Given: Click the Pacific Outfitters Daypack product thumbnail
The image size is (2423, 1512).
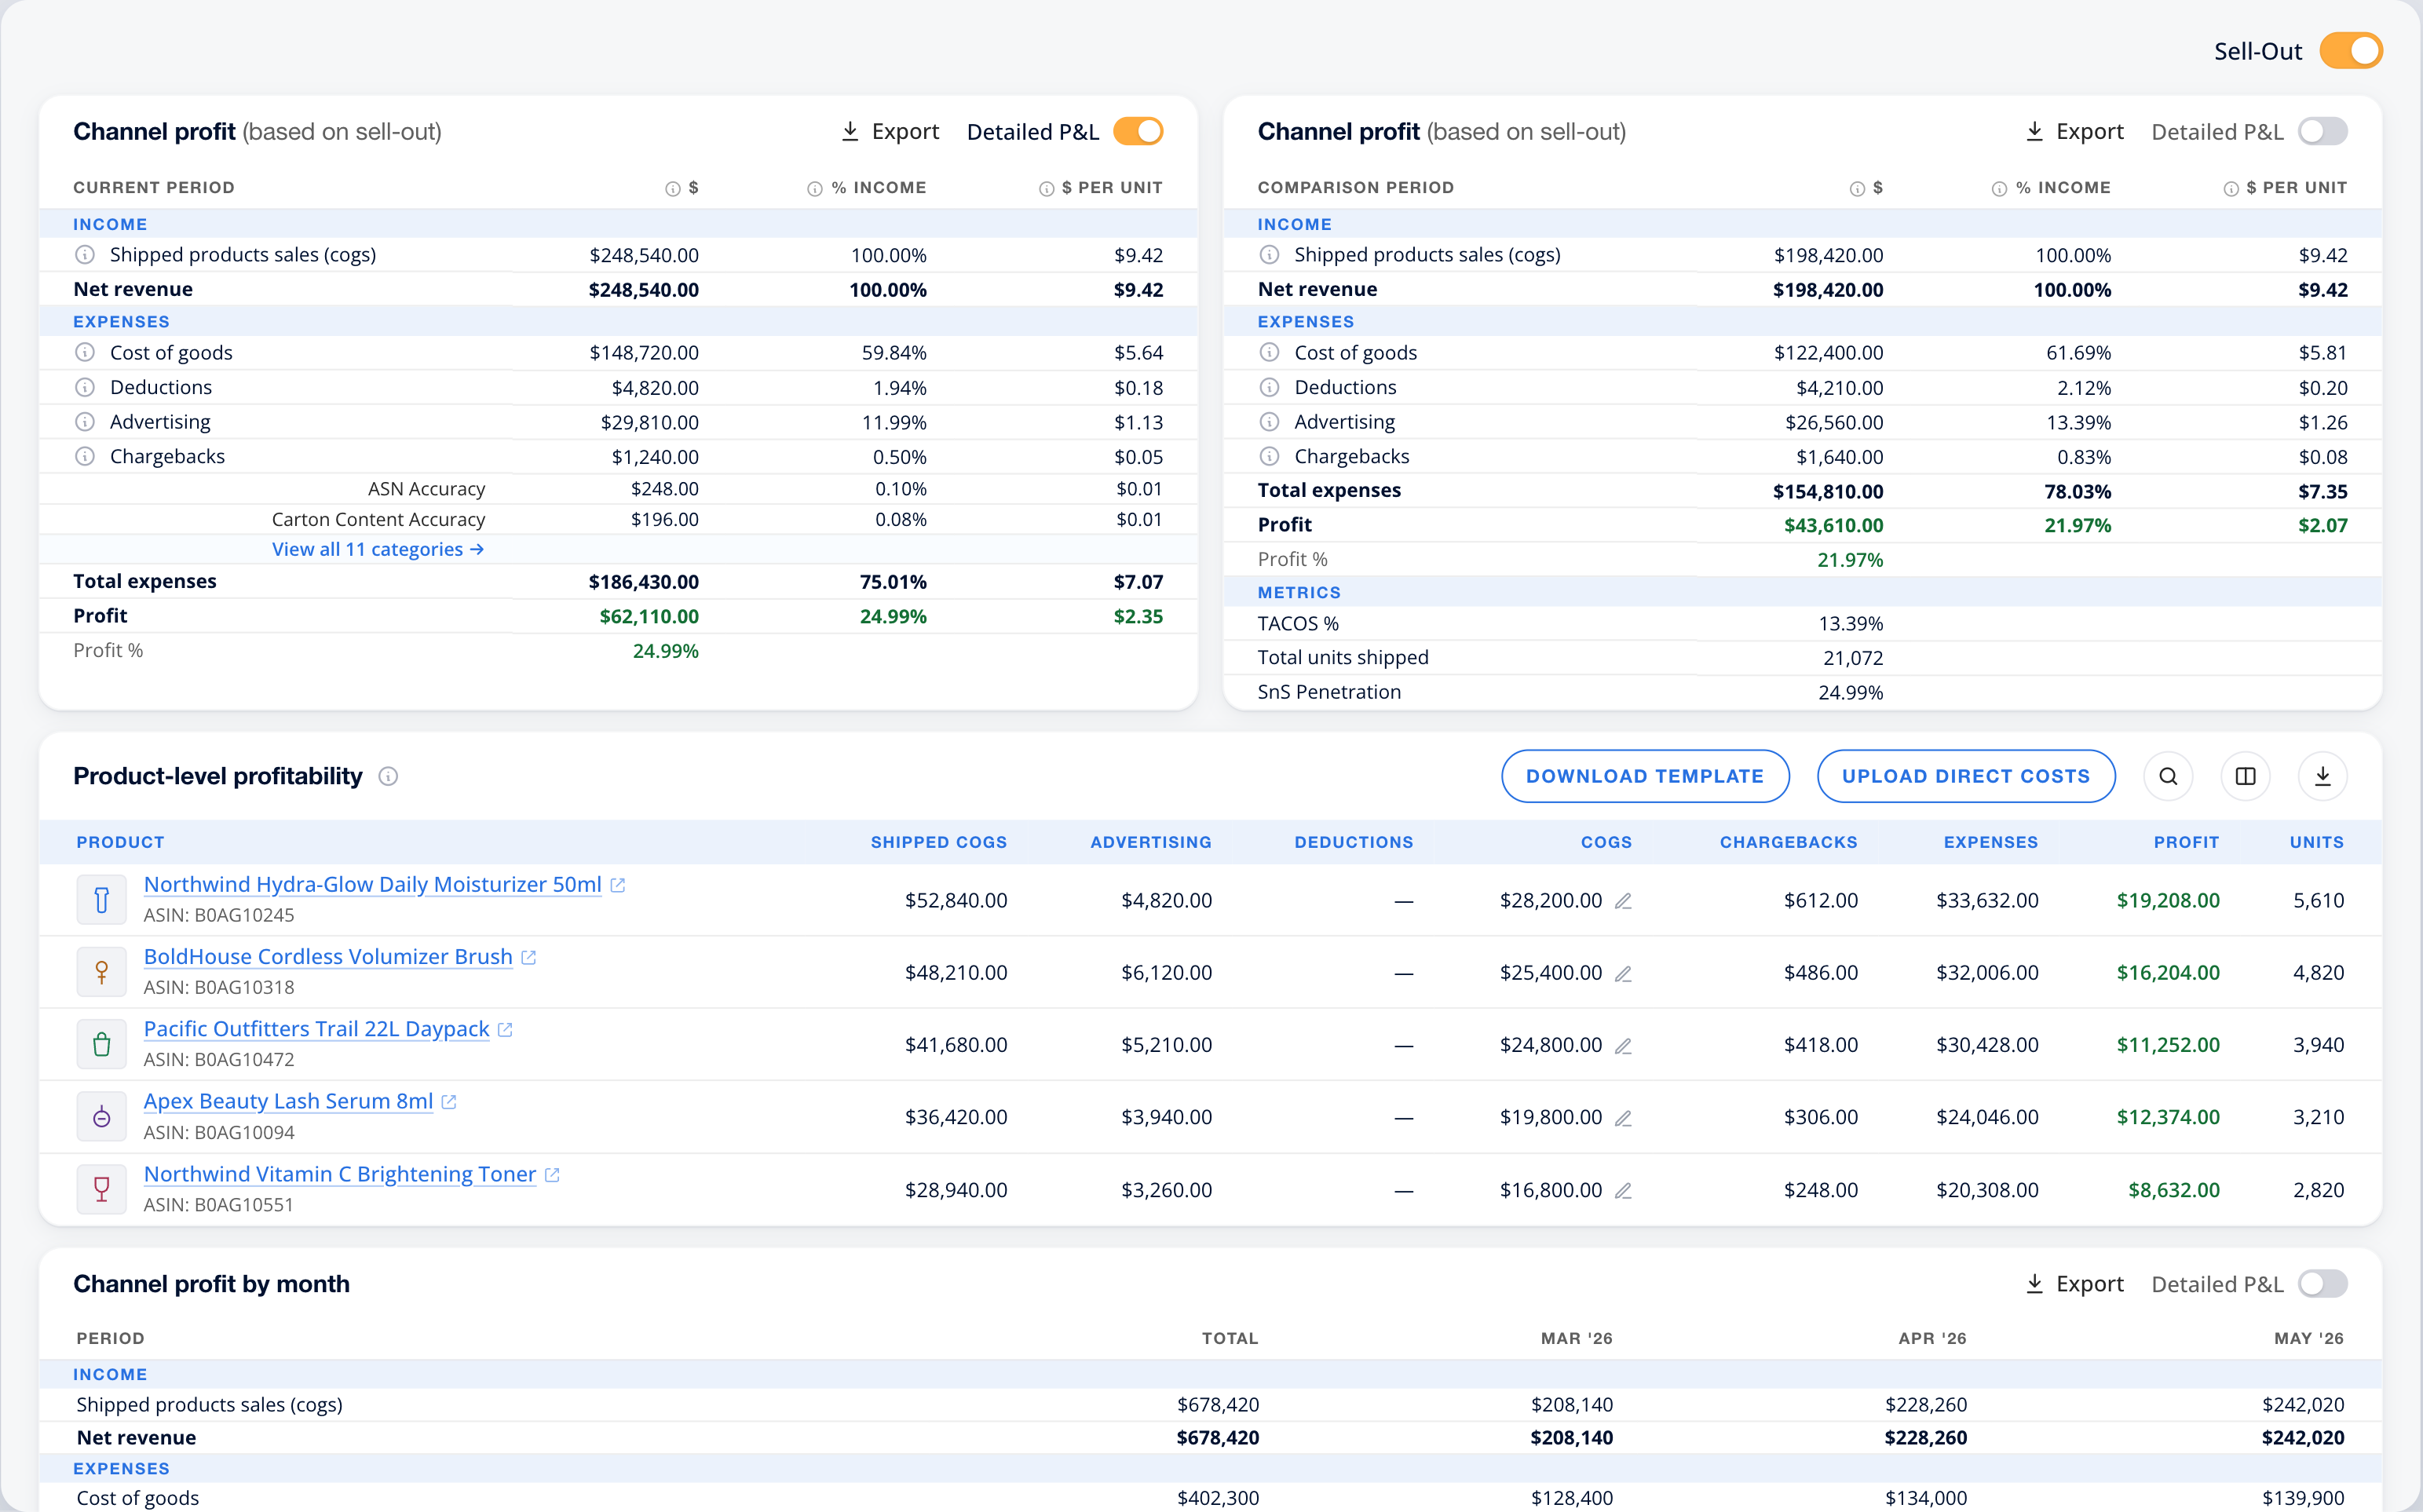Looking at the screenshot, I should point(101,1044).
